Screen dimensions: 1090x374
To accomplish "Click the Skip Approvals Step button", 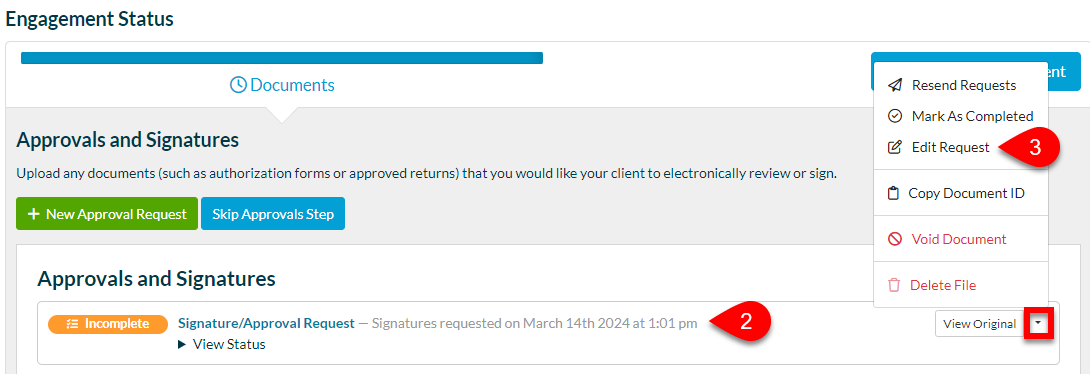I will click(x=272, y=214).
